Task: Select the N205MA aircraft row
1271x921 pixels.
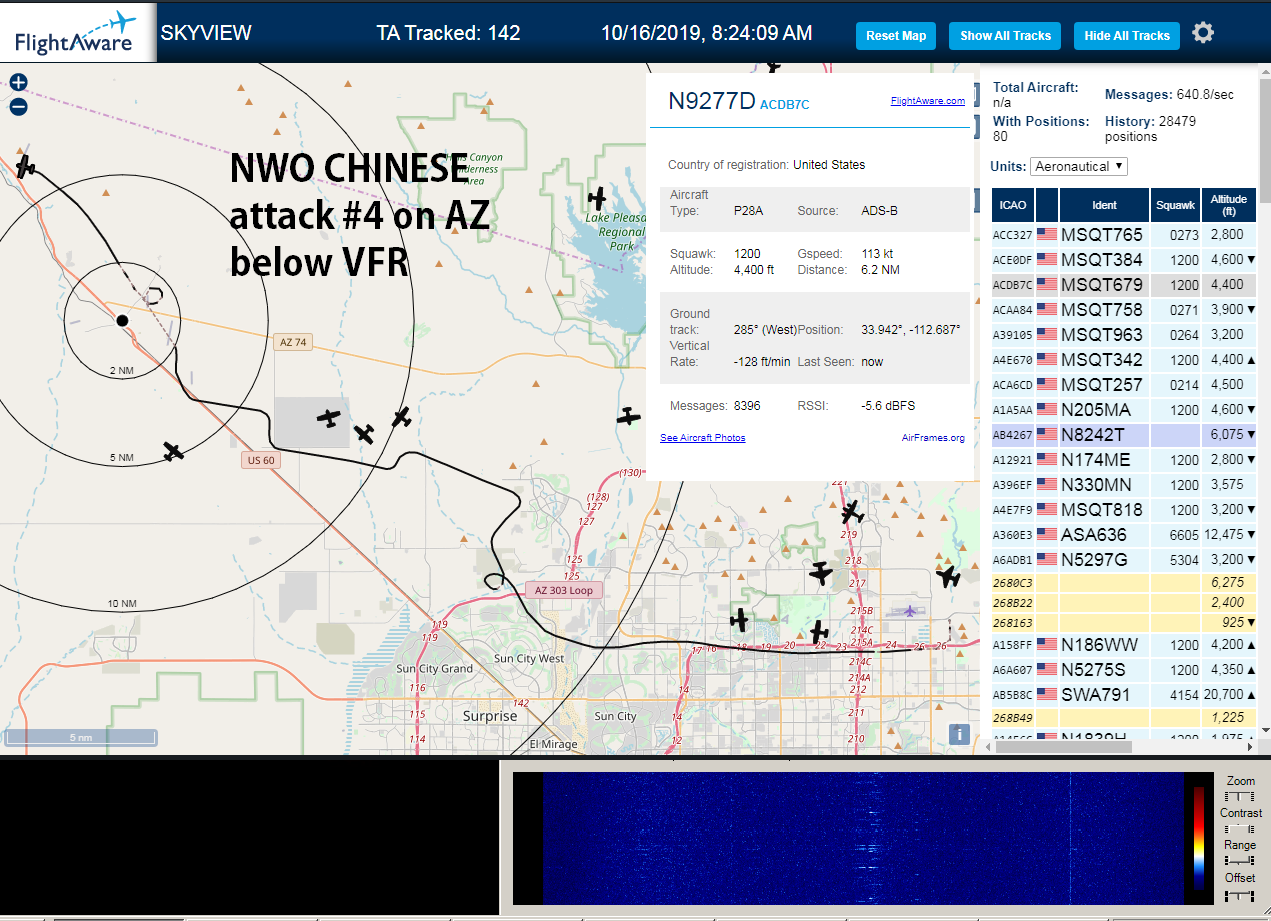Action: 1124,410
